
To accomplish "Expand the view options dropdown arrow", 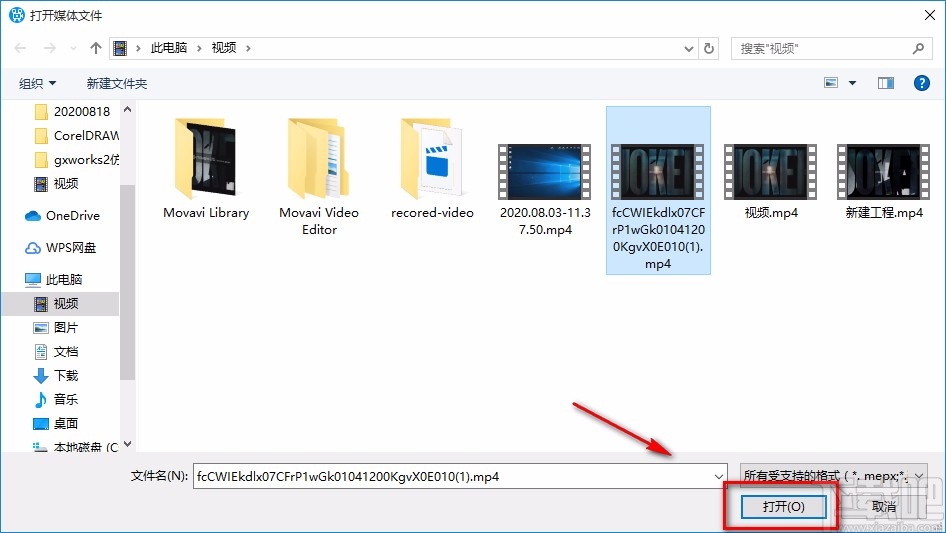I will (x=852, y=83).
